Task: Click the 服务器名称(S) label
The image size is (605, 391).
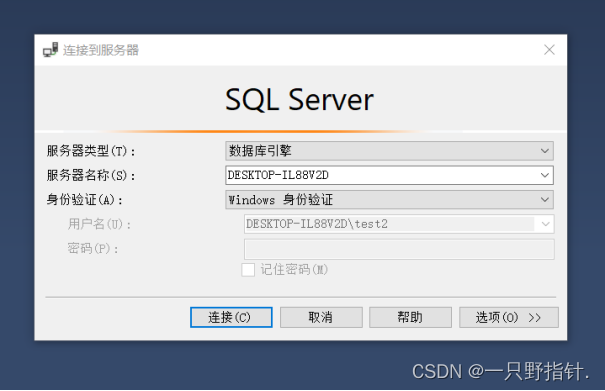Action: pos(91,175)
